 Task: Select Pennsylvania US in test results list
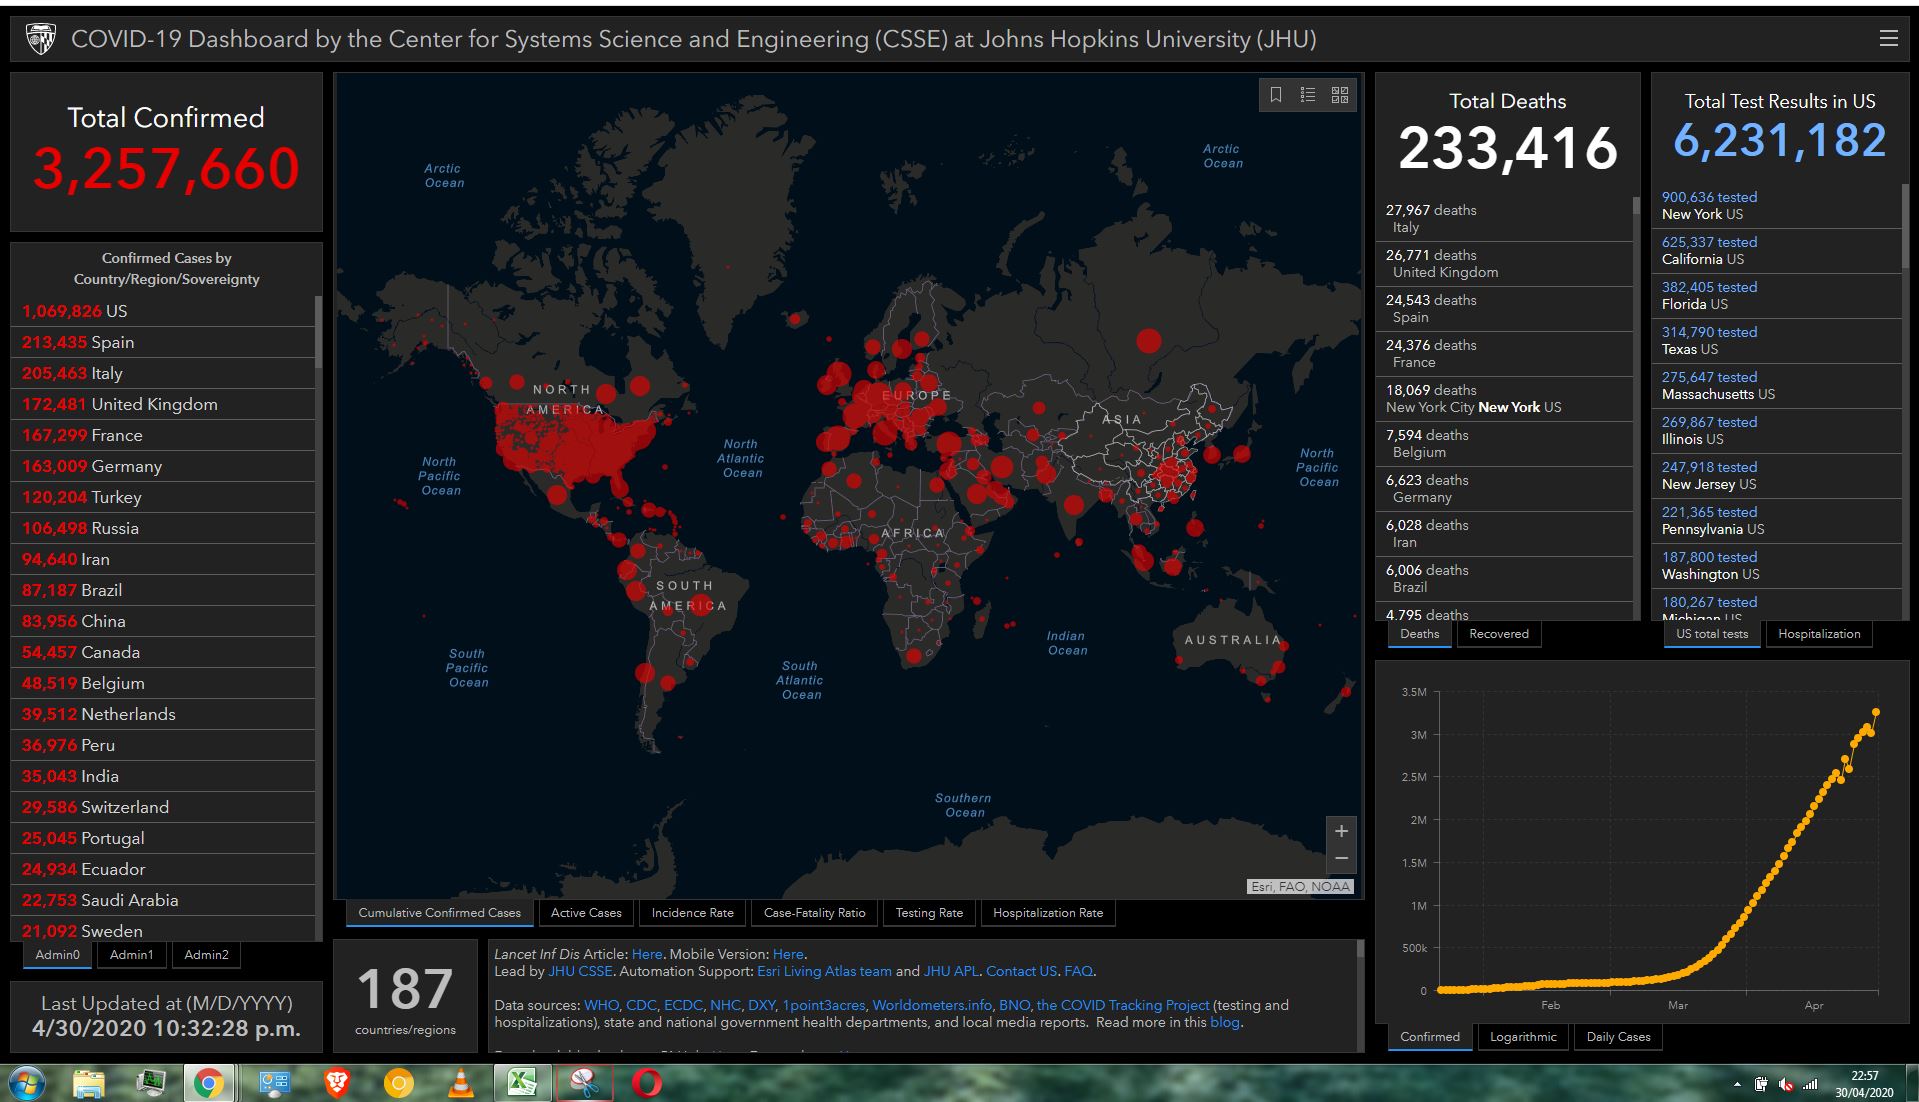point(1776,520)
